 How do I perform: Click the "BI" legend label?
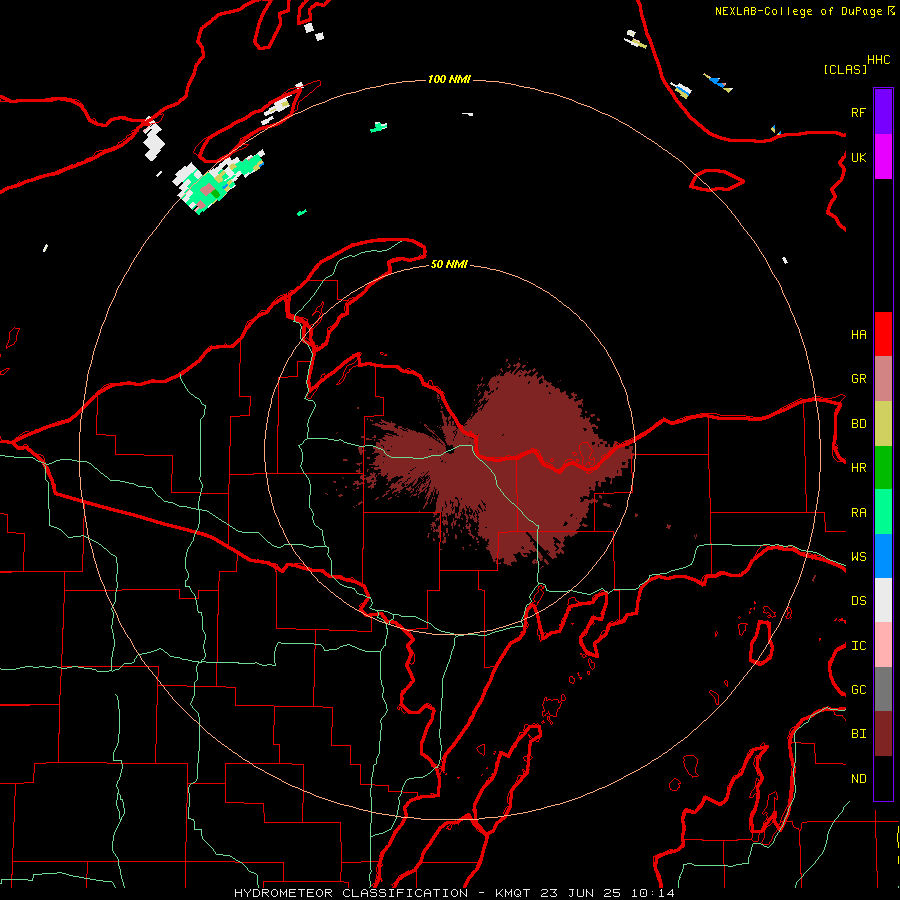858,734
